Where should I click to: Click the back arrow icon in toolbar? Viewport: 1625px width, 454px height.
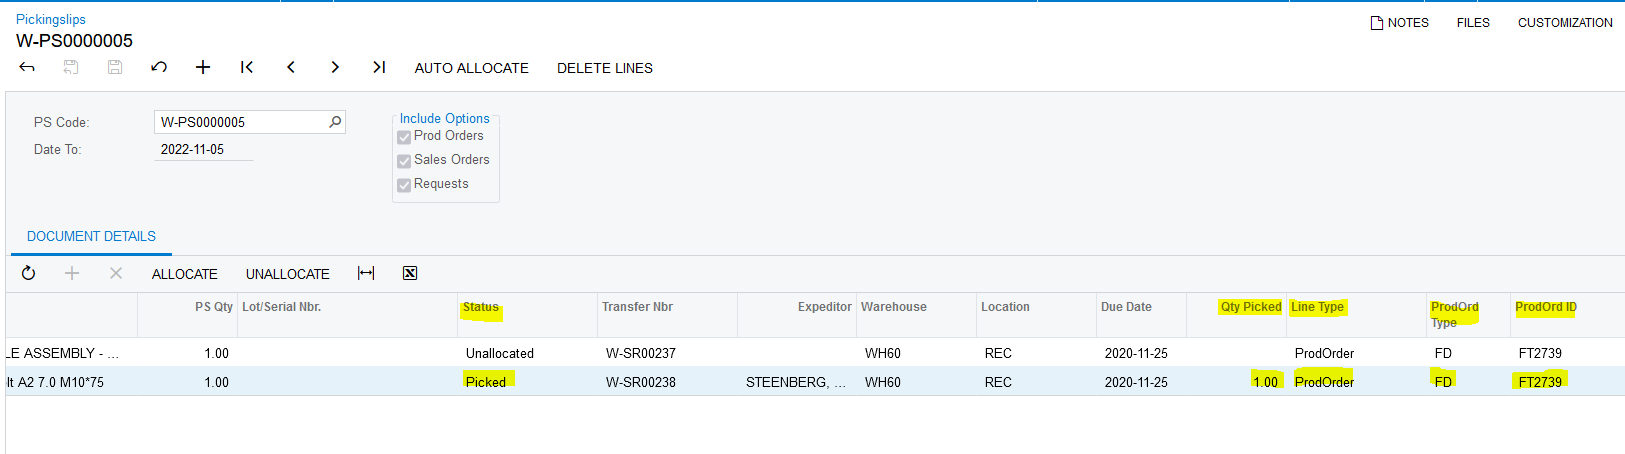(27, 67)
